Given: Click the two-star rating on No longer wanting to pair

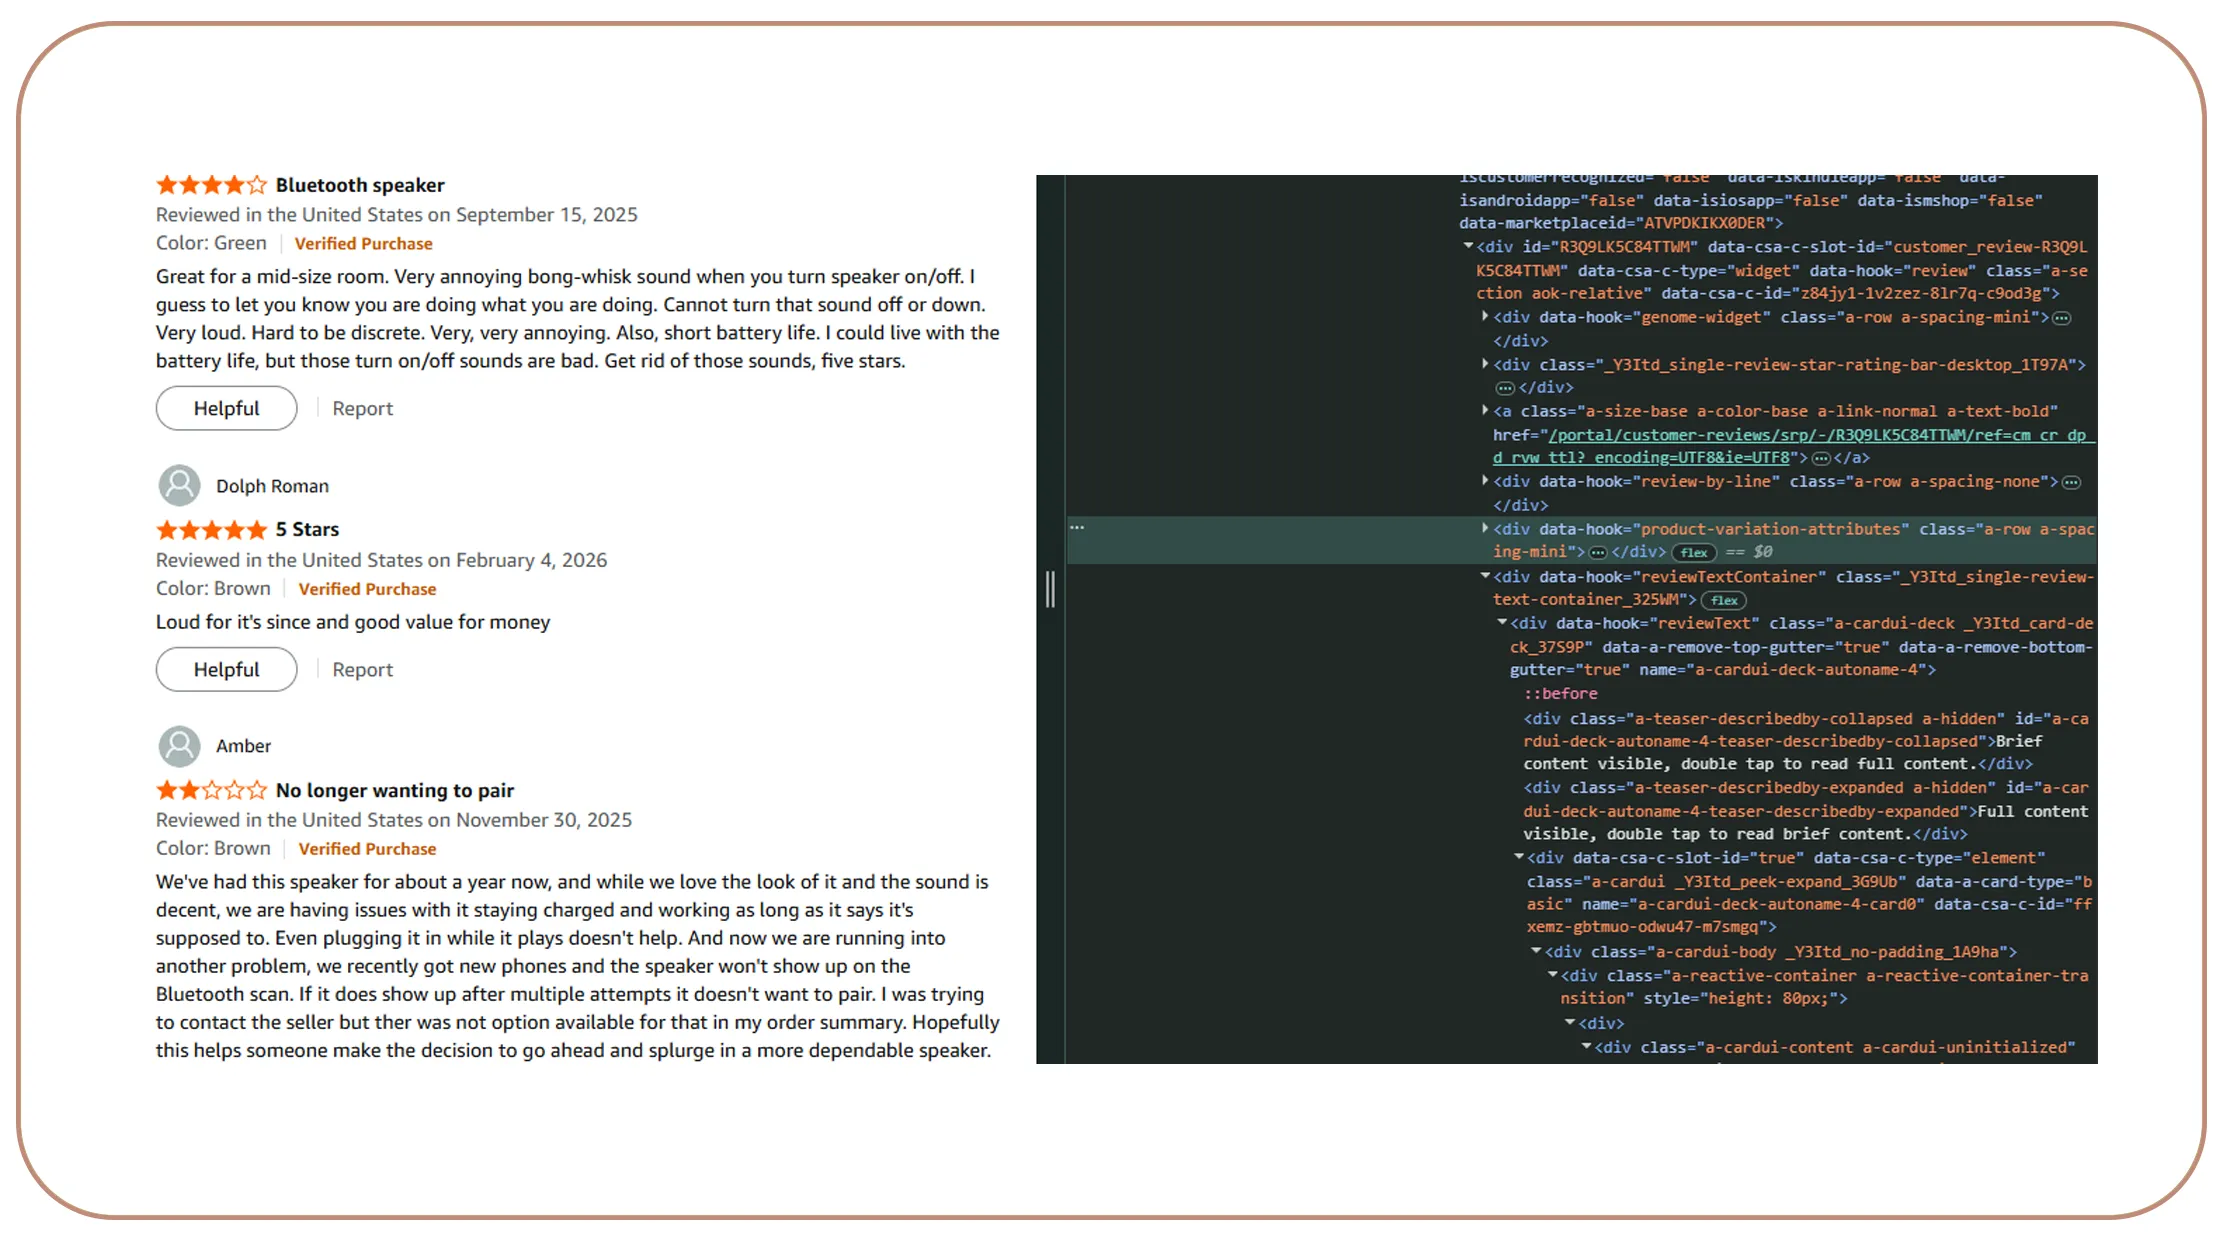Looking at the screenshot, I should pyautogui.click(x=211, y=790).
